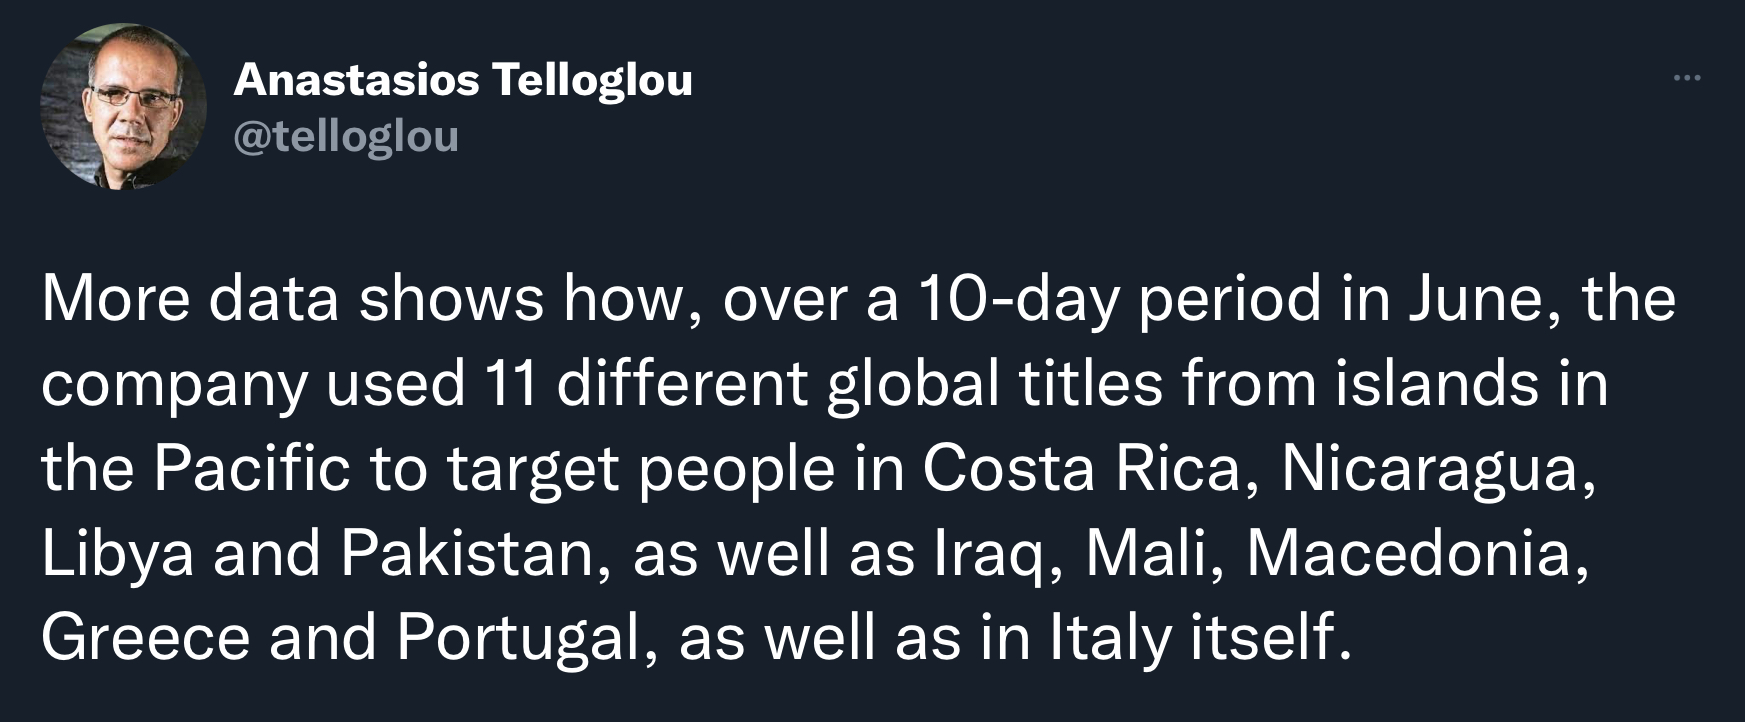The image size is (1745, 722).
Task: Click the word "Pacific" in the tweet
Action: 251,468
